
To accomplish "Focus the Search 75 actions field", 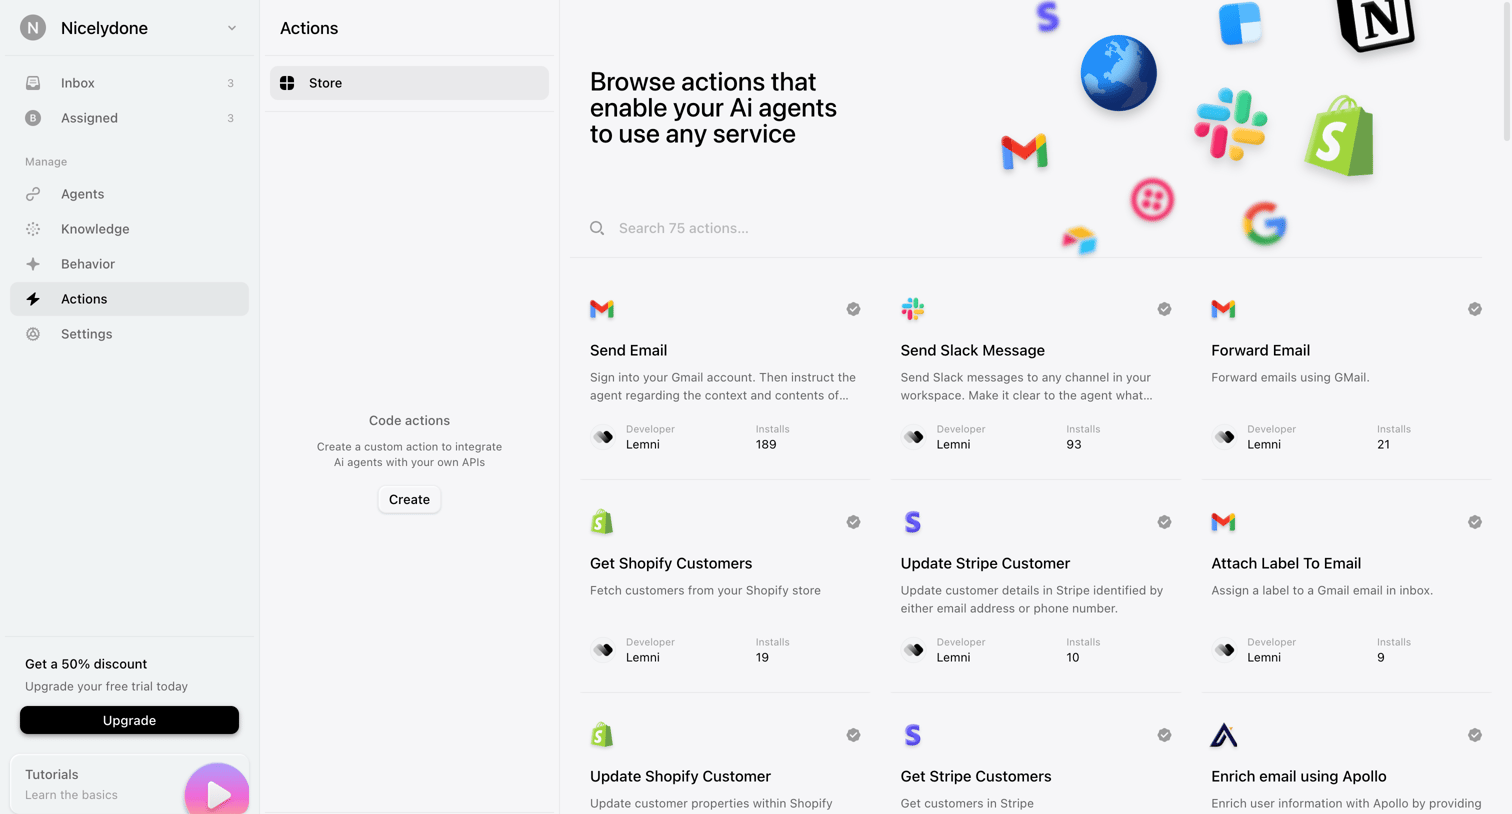I will [x=1025, y=228].
